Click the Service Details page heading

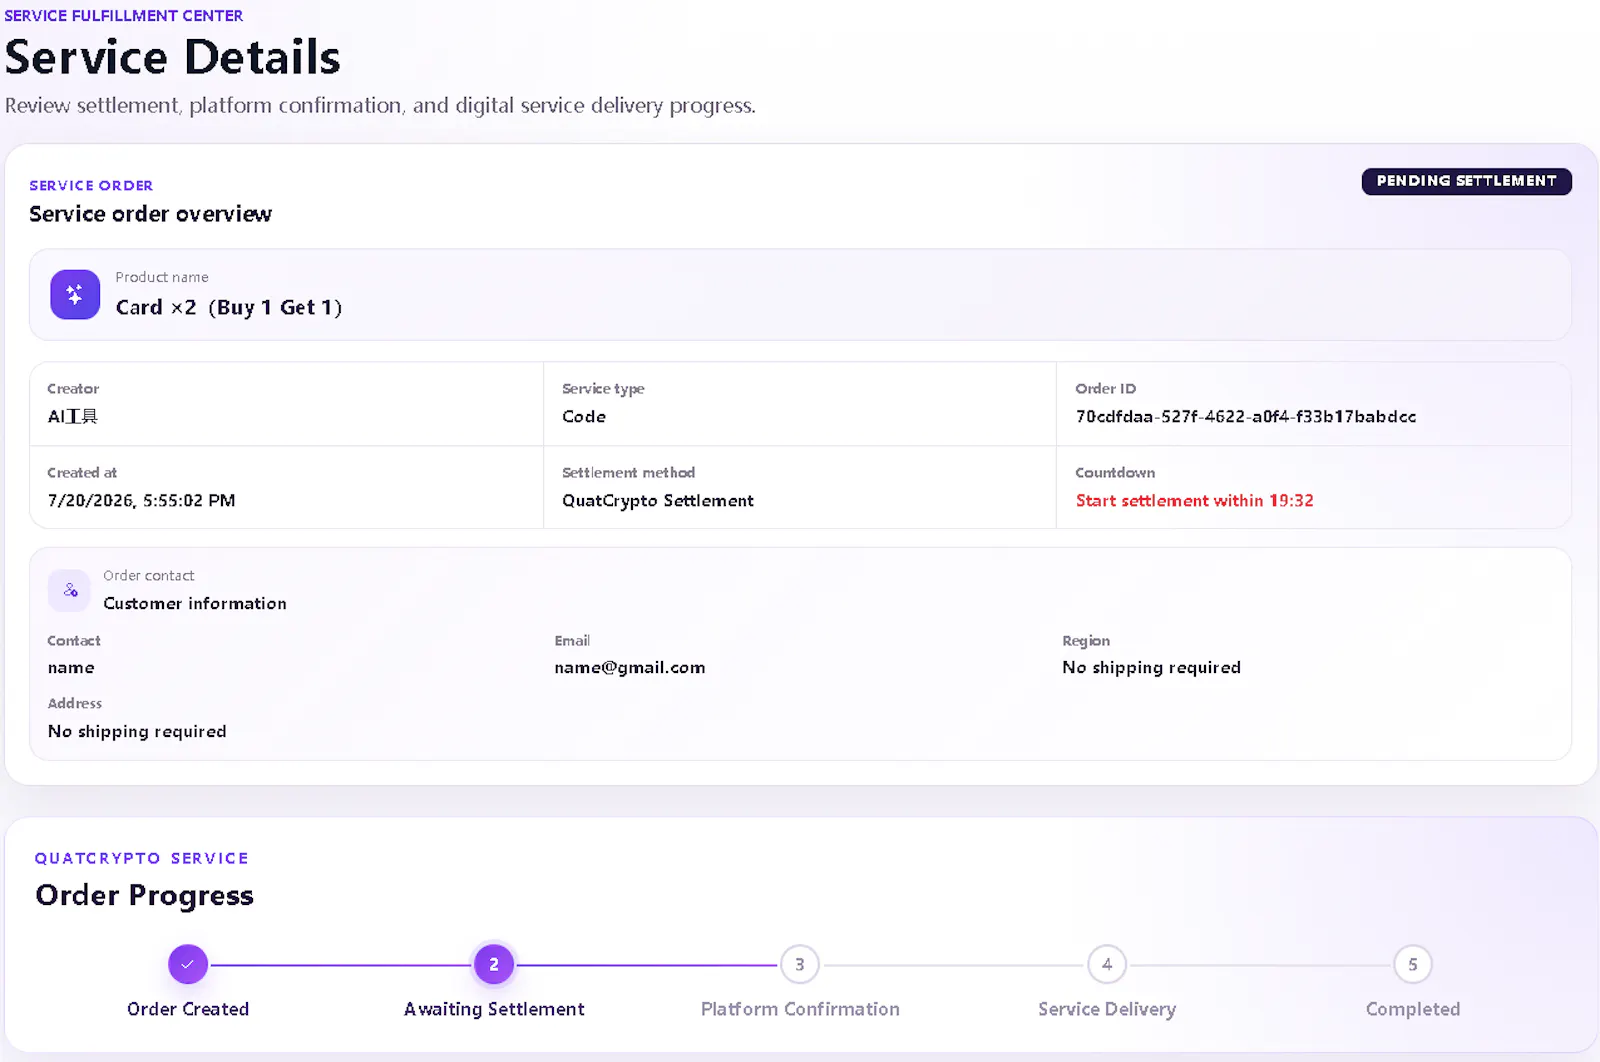[x=173, y=57]
